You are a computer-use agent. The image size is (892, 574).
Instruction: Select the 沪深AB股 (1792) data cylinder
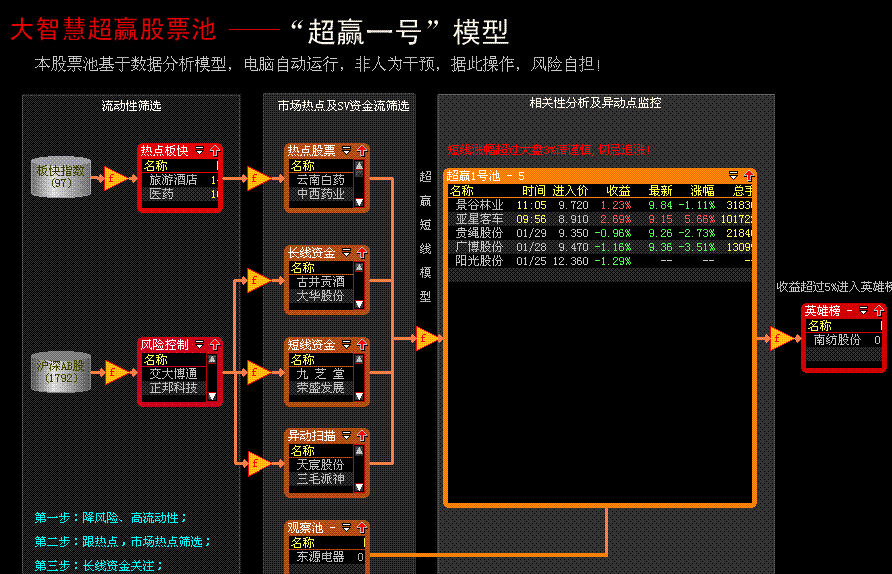[61, 372]
